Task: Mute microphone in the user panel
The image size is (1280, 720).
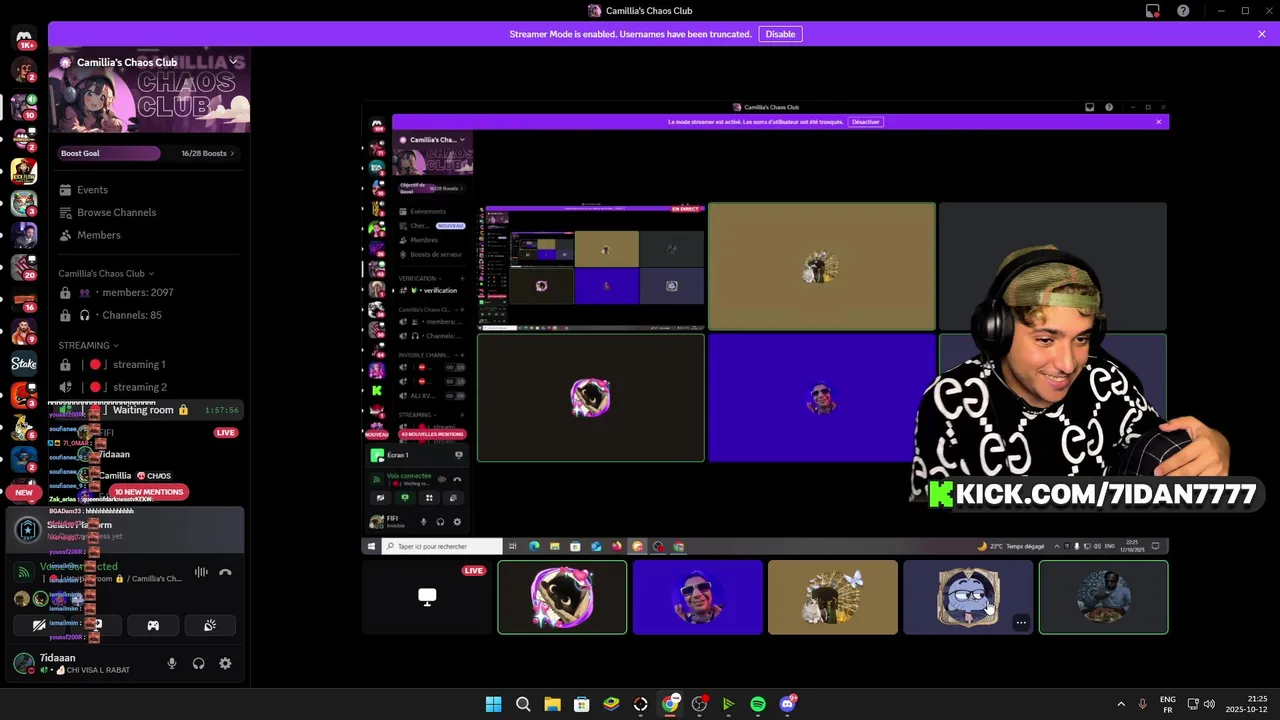Action: pyautogui.click(x=172, y=663)
